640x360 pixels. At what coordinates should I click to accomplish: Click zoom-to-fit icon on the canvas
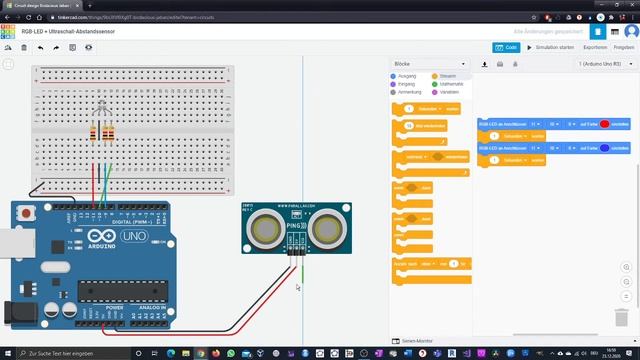[x=8, y=64]
